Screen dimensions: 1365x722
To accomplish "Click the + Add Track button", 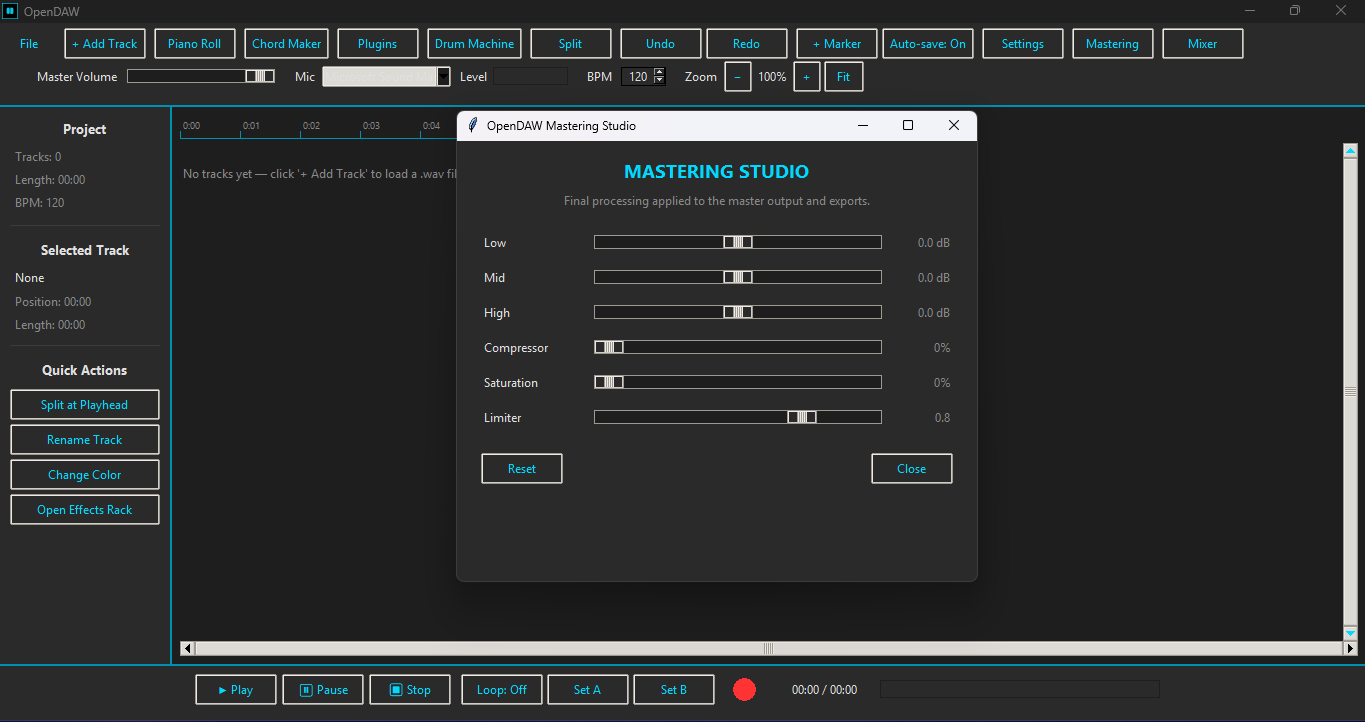I will [x=105, y=44].
